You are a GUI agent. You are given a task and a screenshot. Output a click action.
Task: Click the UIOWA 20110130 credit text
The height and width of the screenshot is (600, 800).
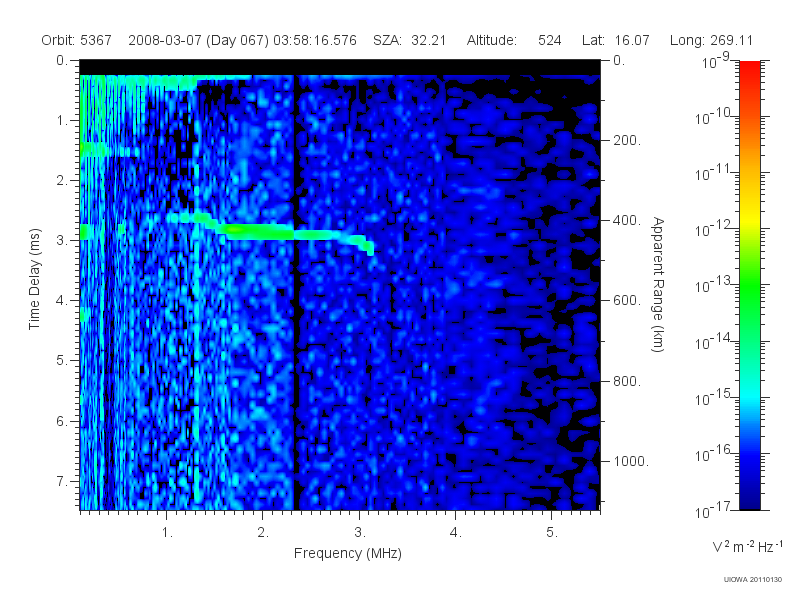pyautogui.click(x=753, y=580)
